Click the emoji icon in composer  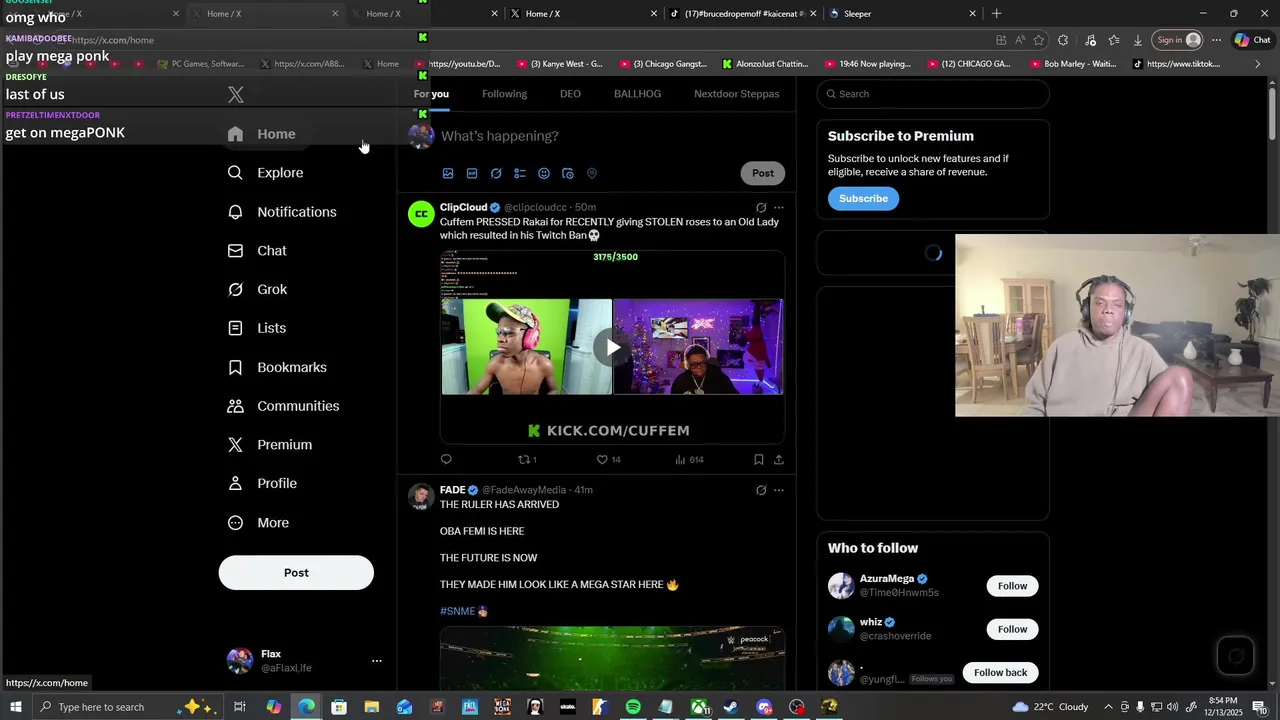pos(544,173)
